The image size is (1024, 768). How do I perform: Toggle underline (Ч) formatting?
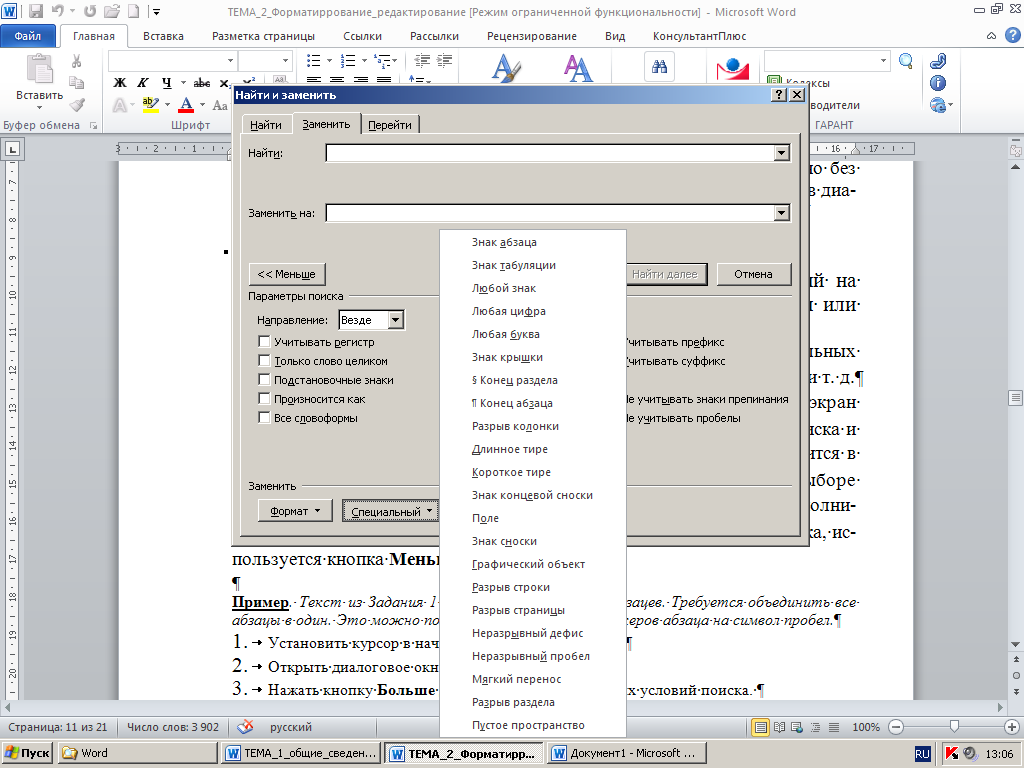167,83
